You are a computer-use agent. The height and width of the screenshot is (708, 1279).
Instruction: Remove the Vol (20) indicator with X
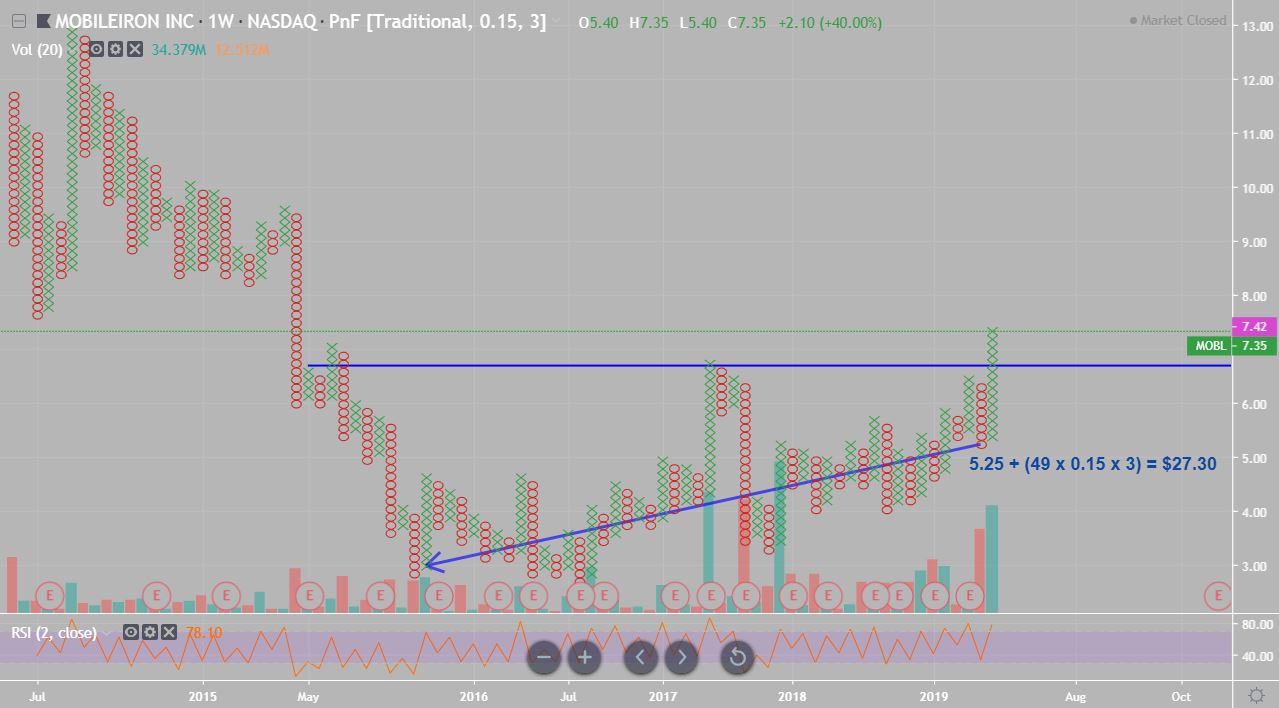click(x=134, y=49)
